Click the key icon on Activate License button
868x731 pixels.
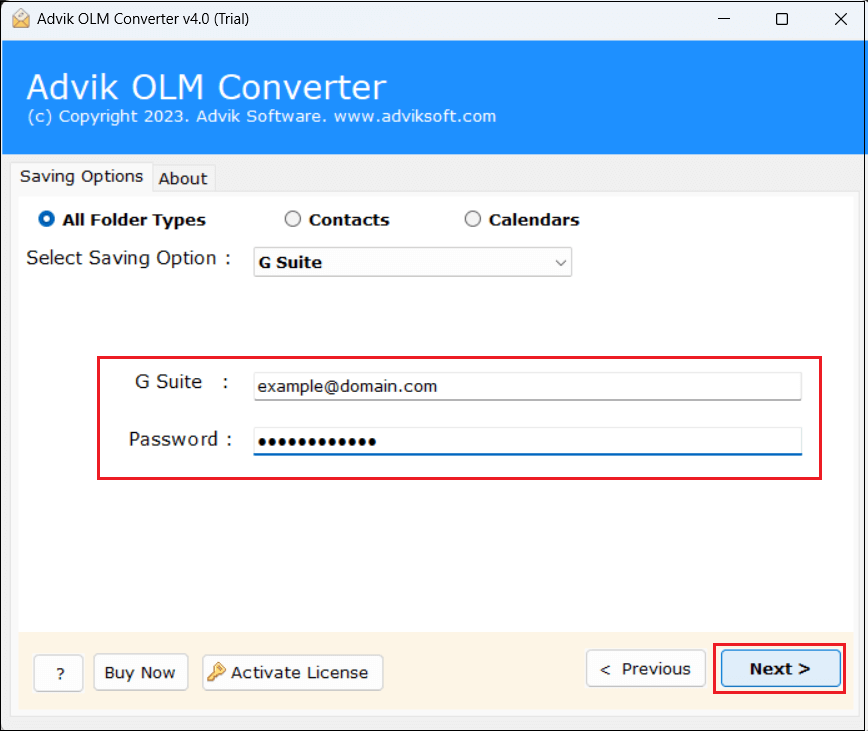click(216, 672)
